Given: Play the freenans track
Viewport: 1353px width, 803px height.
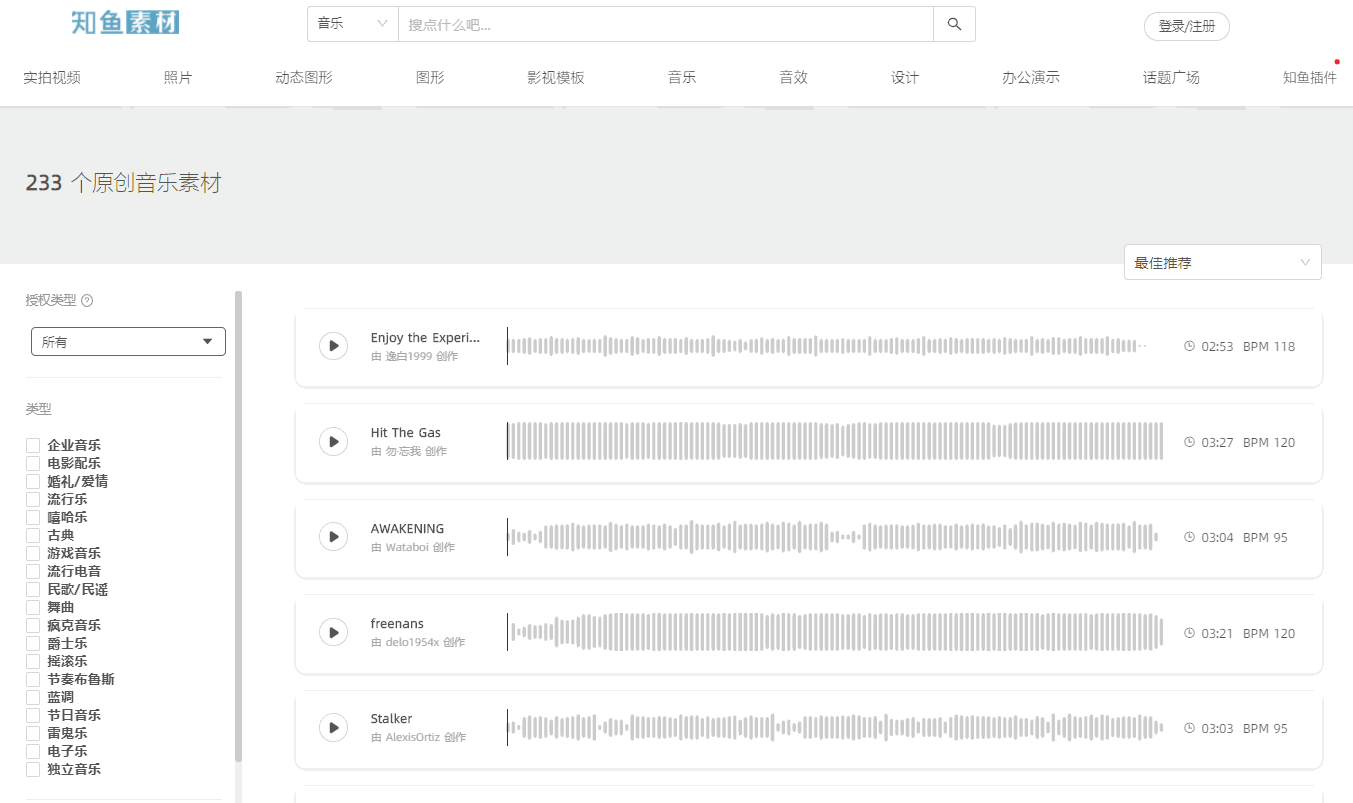Looking at the screenshot, I should point(333,632).
